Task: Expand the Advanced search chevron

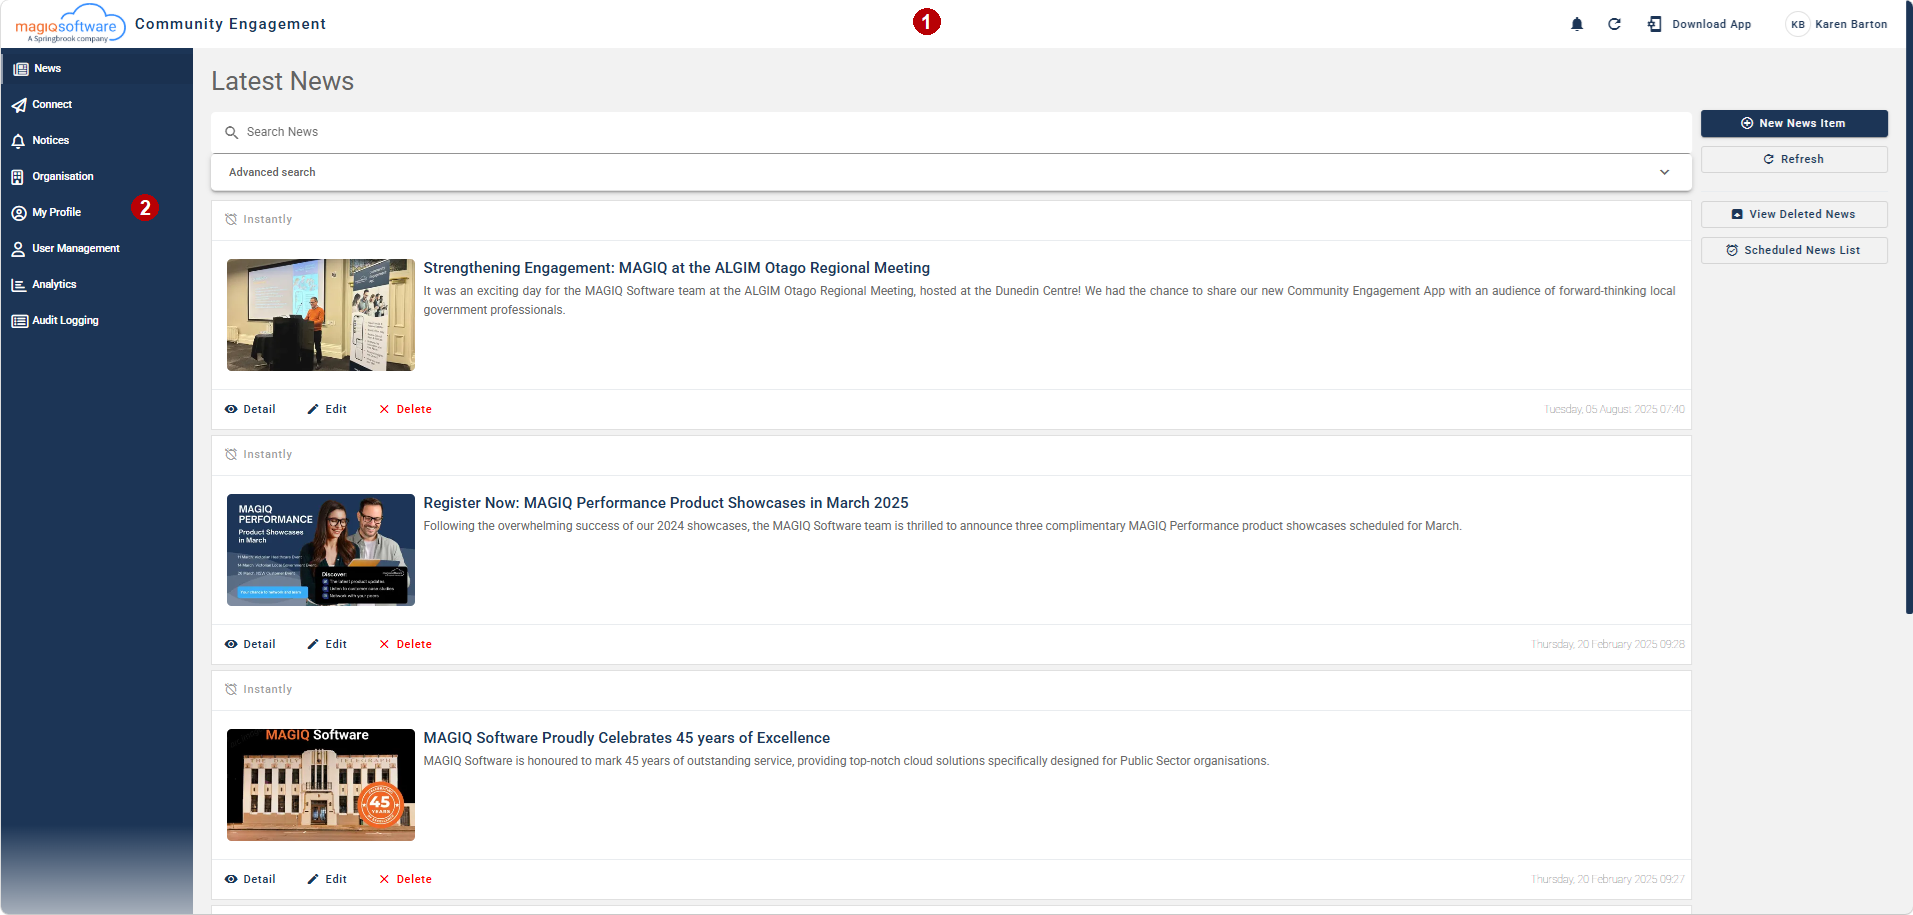Action: (x=1665, y=172)
